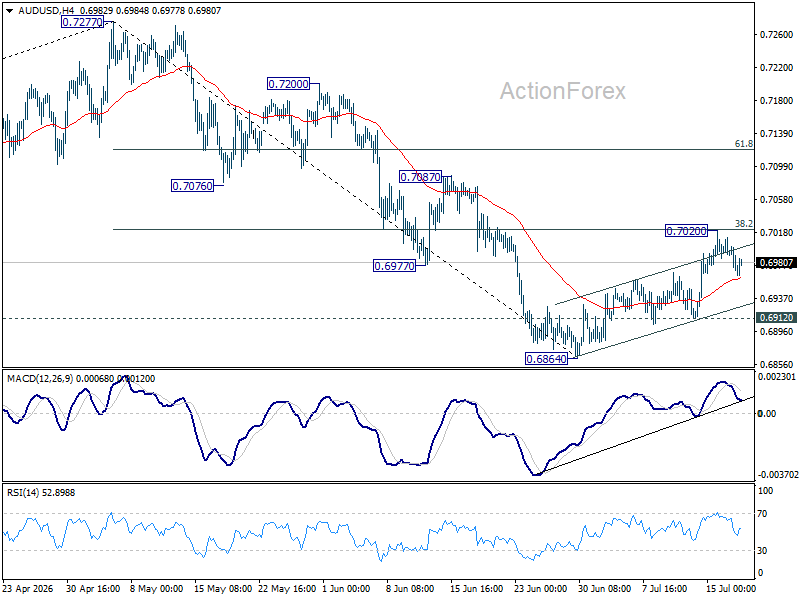Screen dimensions: 800x600
Task: Click the RSI 70 level label
Action: (763, 514)
